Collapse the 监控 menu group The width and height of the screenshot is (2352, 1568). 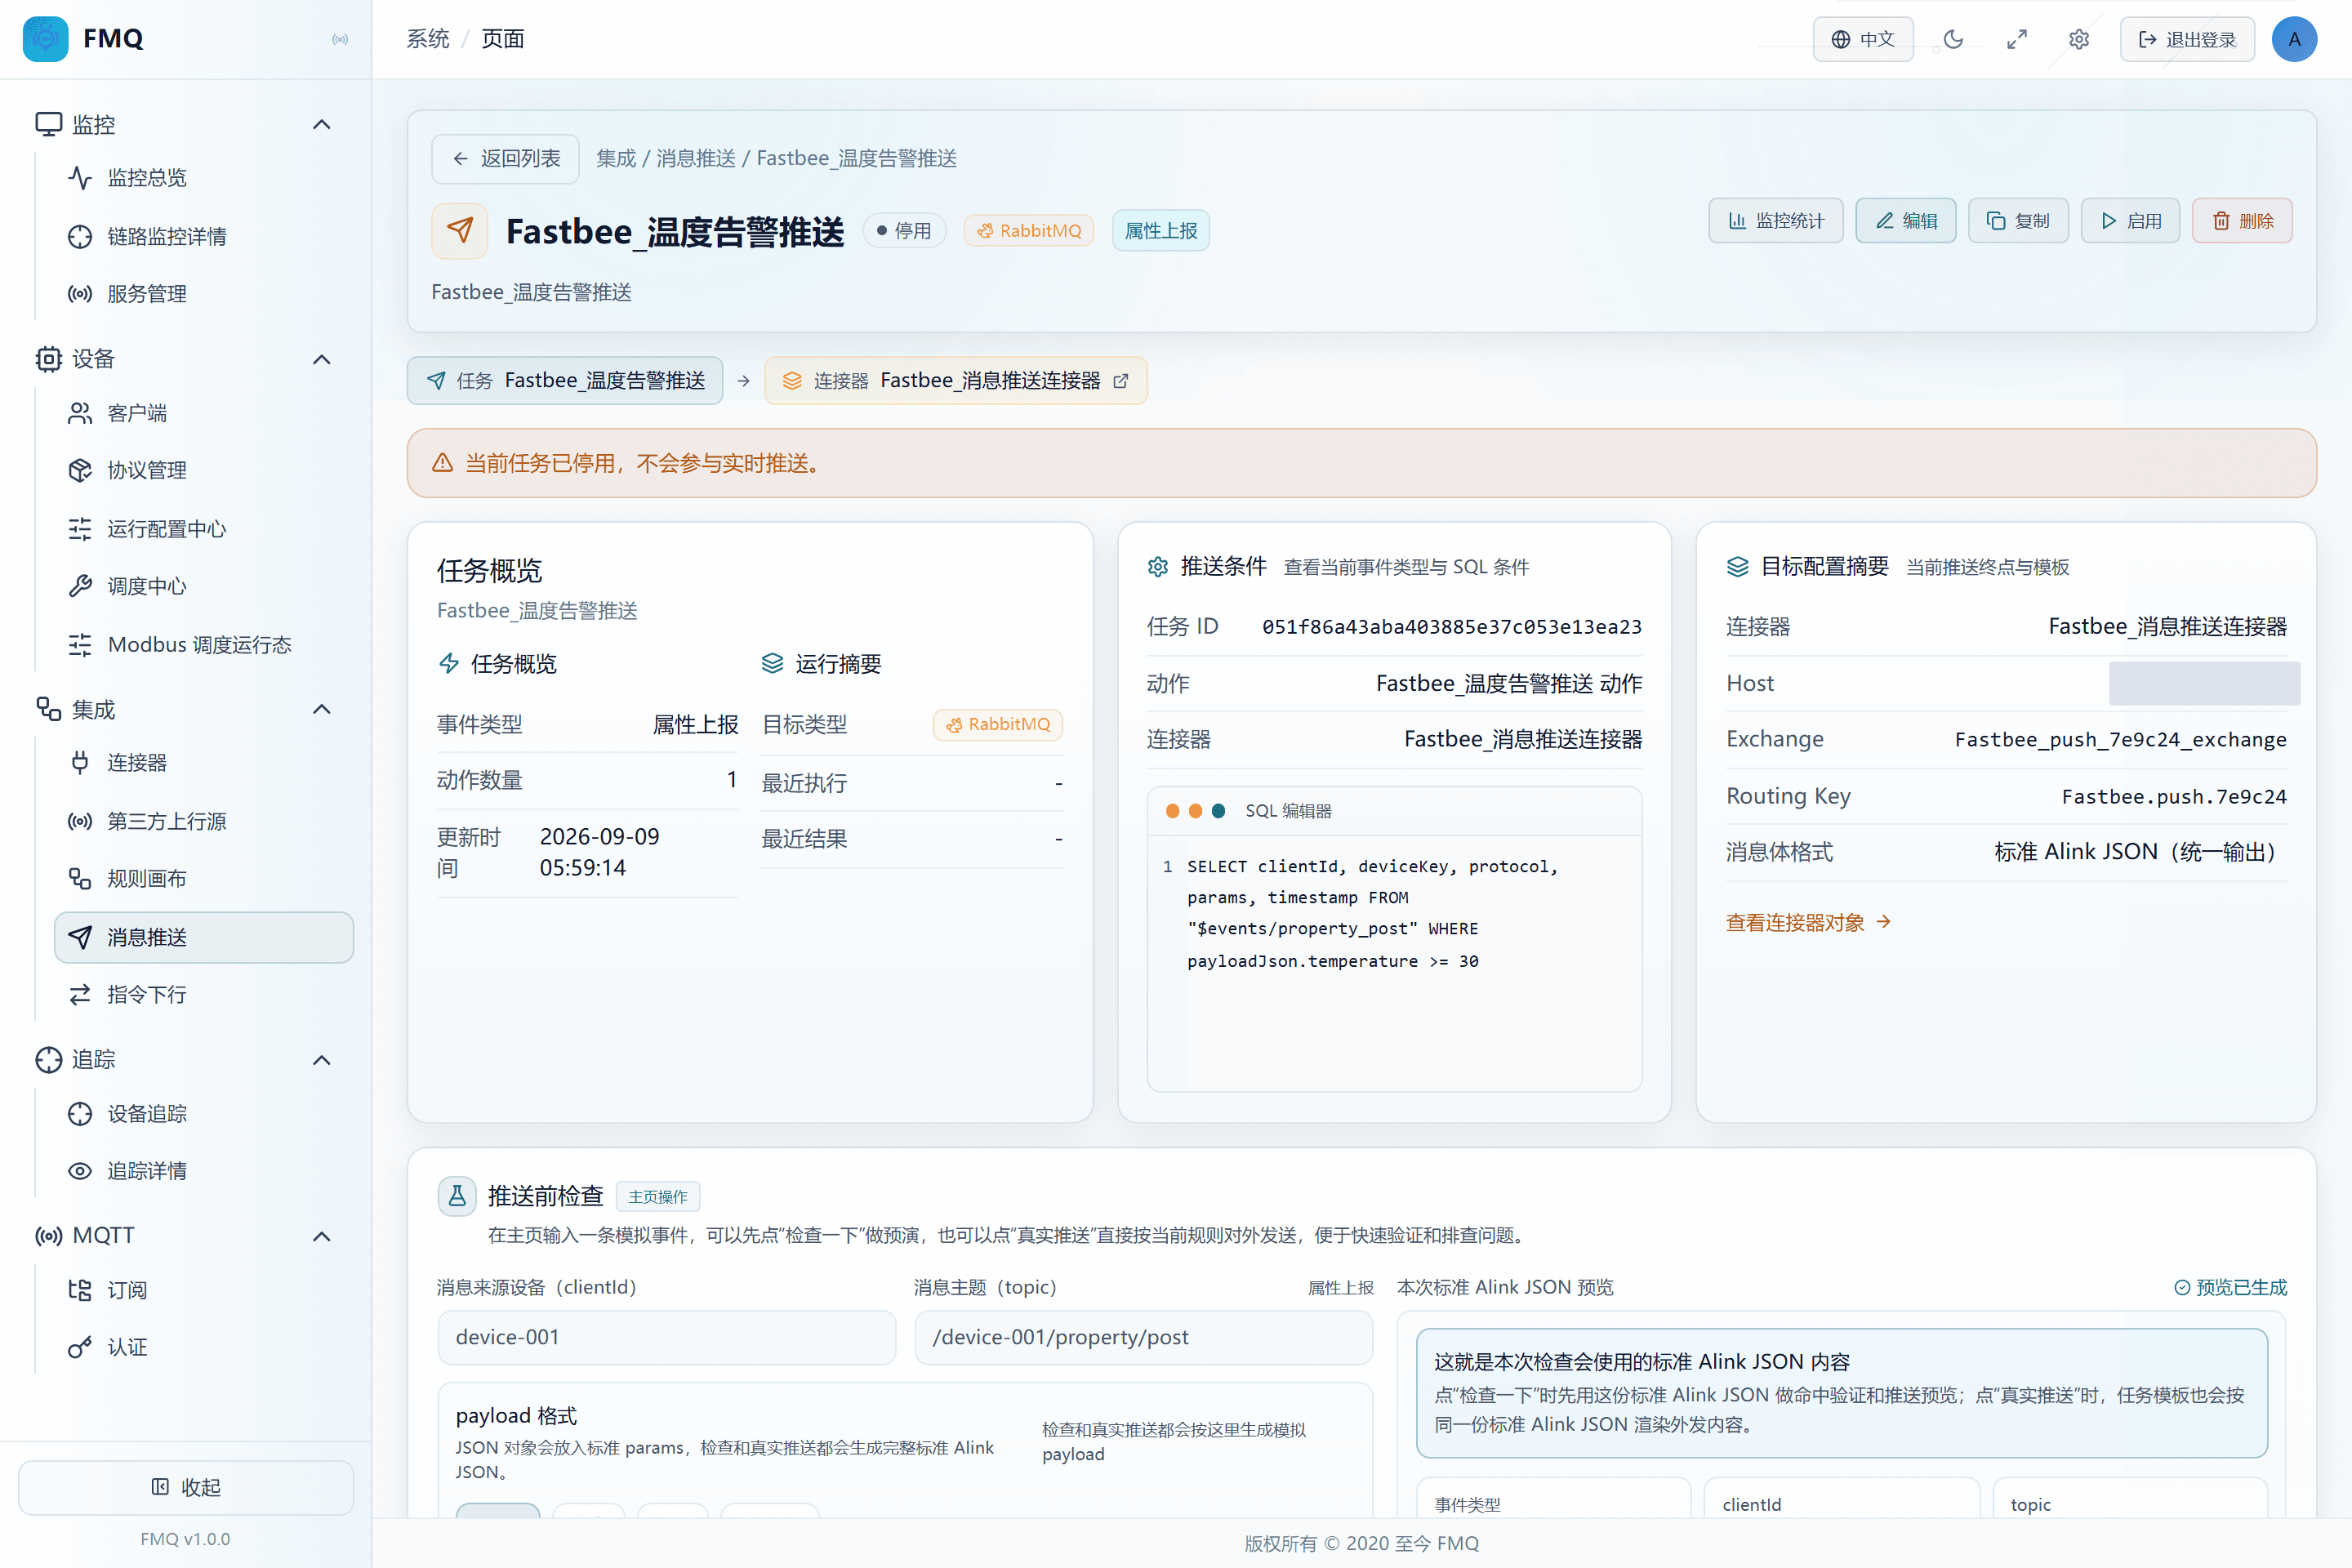click(x=321, y=124)
